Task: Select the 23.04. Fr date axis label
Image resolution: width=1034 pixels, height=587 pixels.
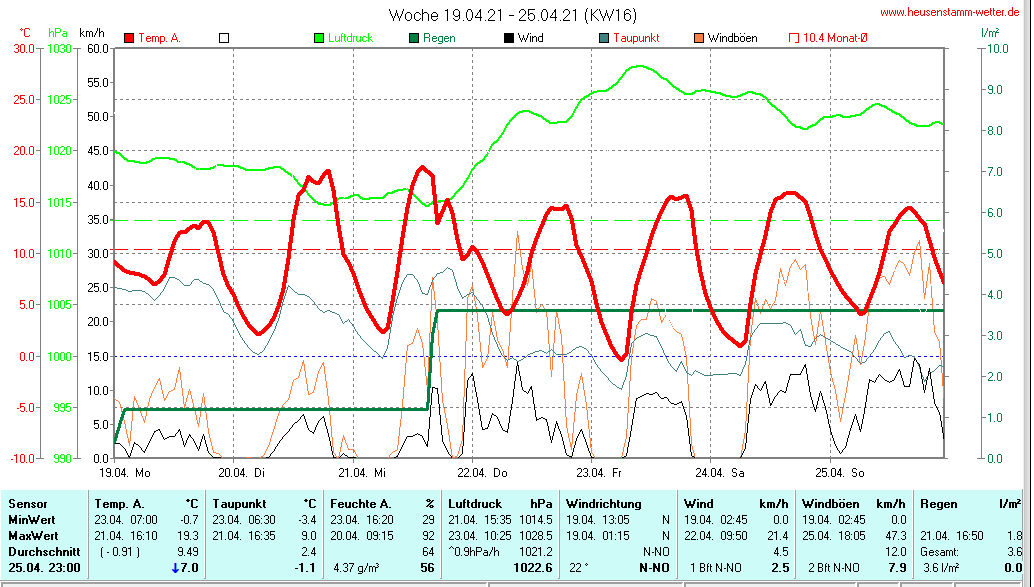Action: click(599, 473)
